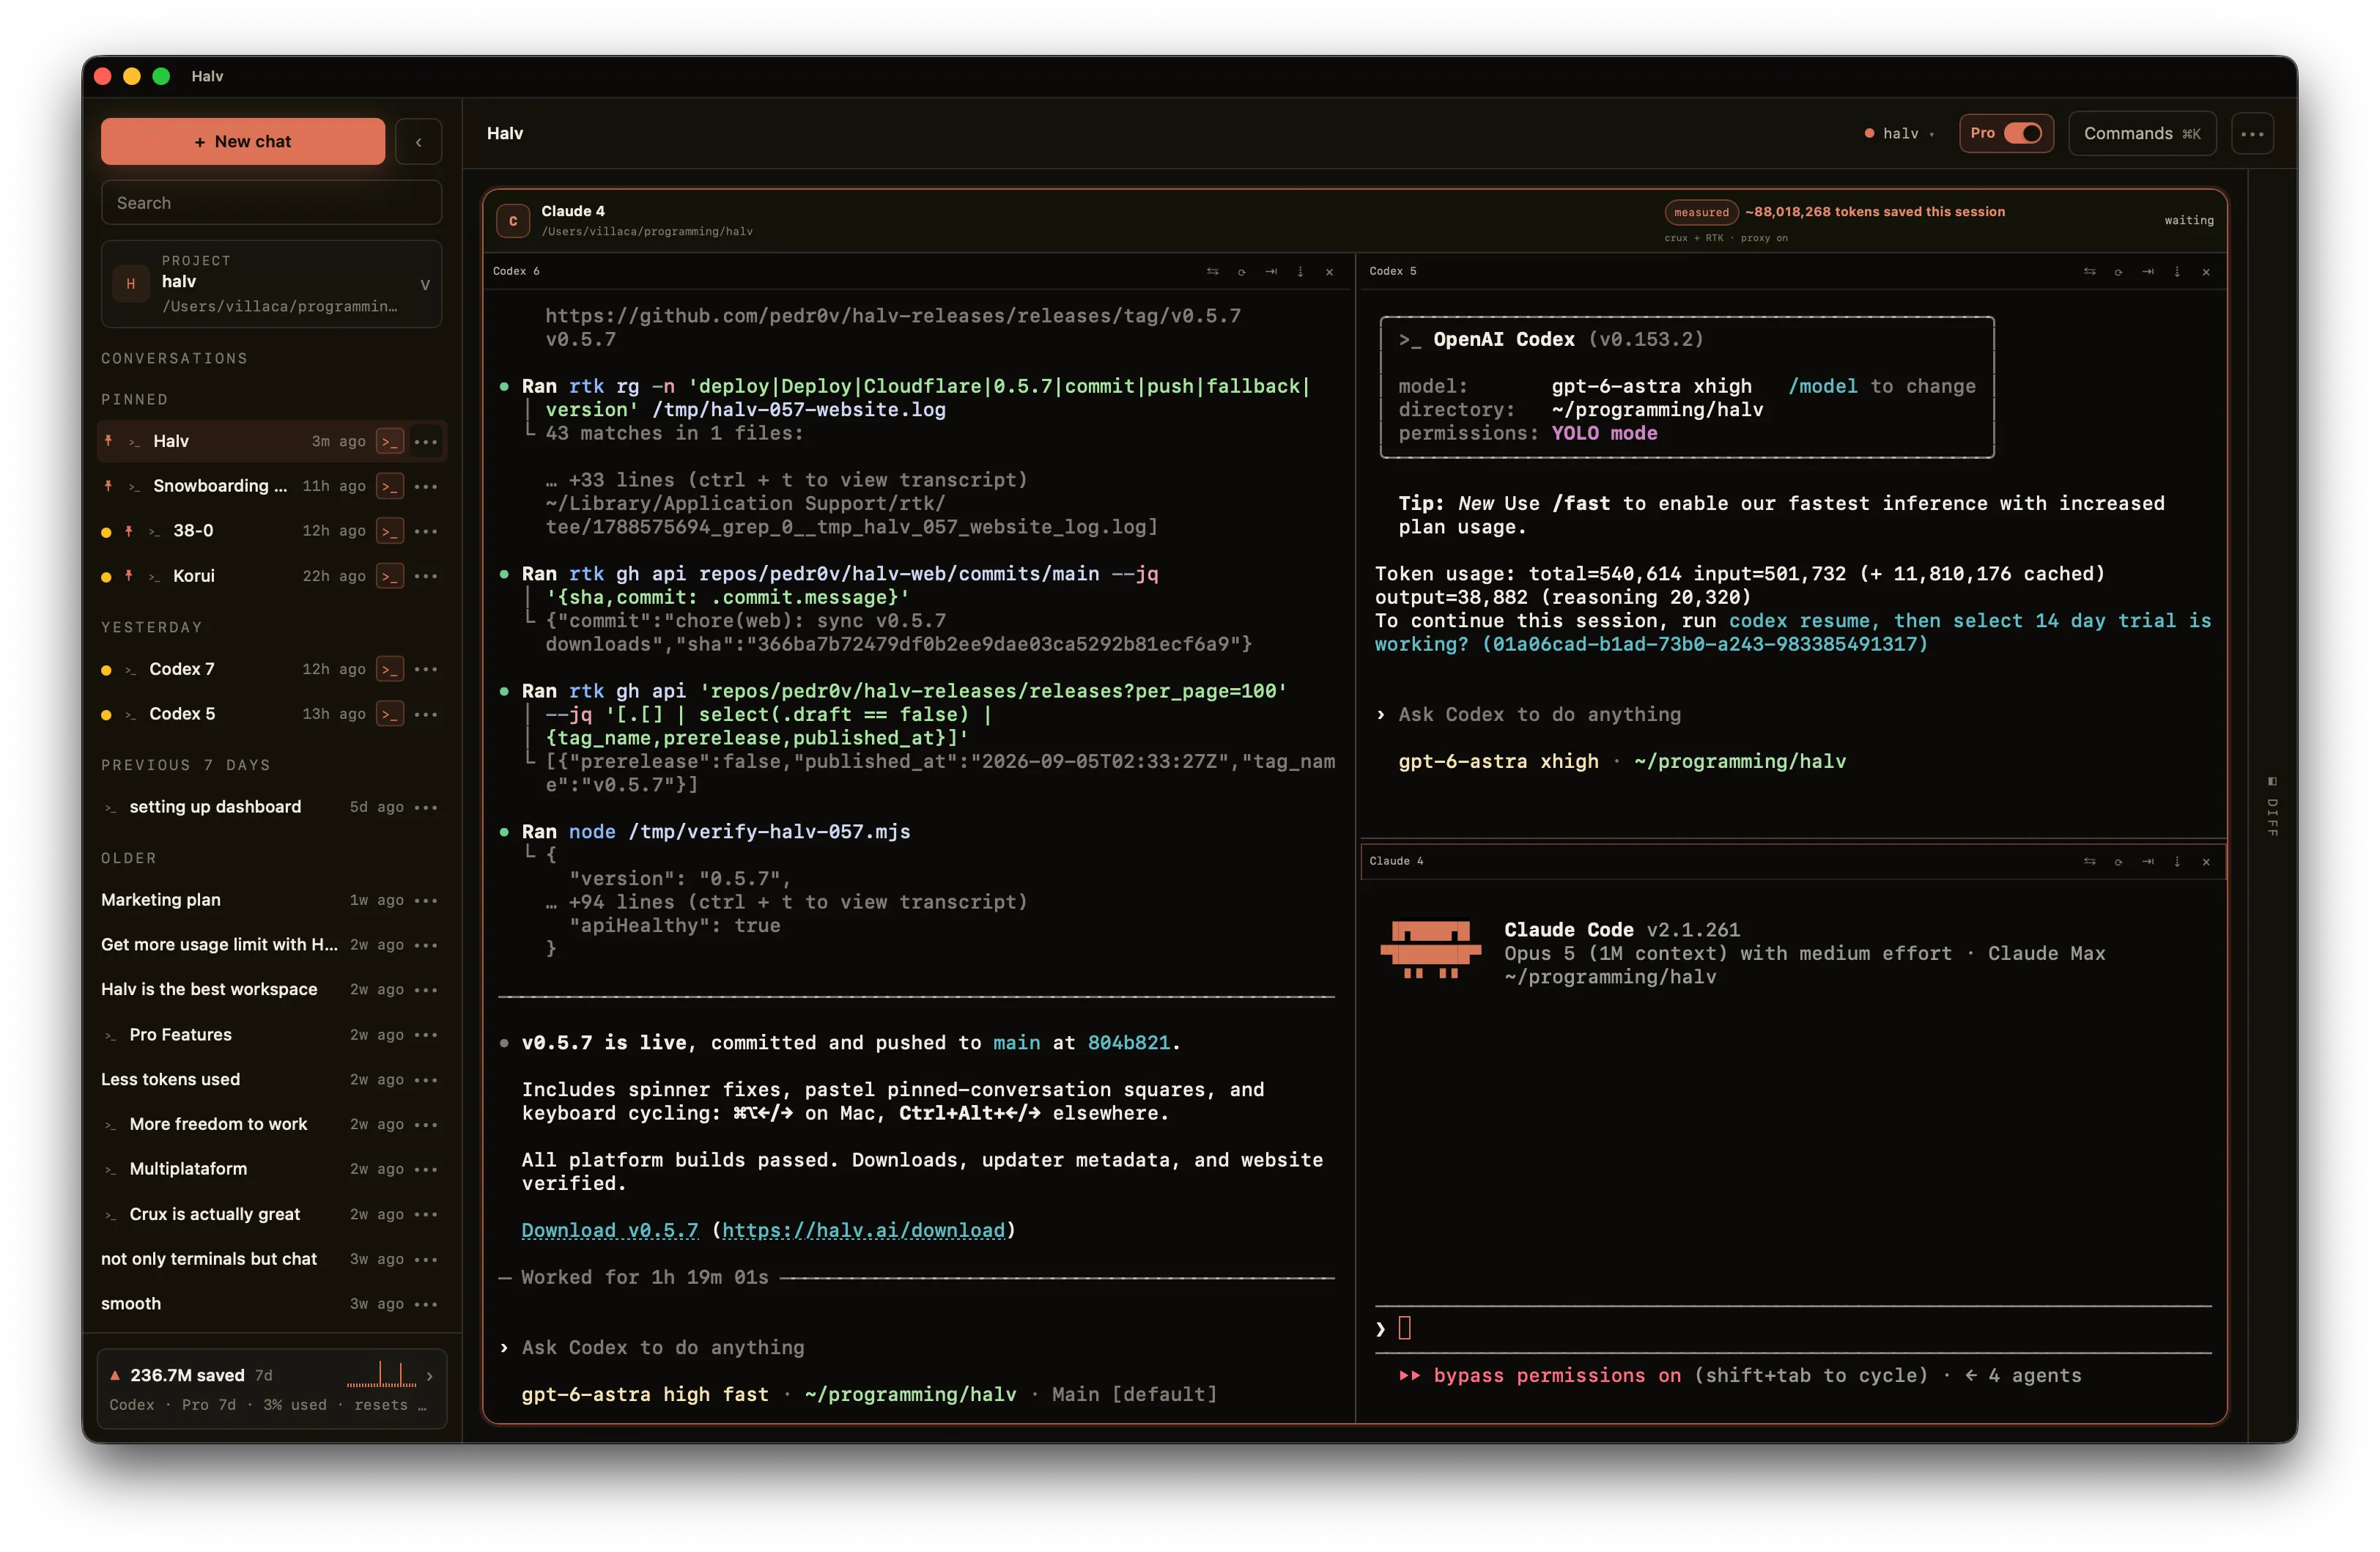Click the terminal icon on Snowboarding row

click(390, 486)
